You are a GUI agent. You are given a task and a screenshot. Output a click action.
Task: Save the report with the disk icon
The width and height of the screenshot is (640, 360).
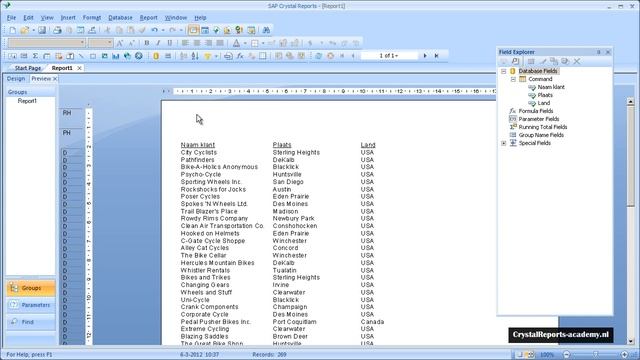pos(42,30)
